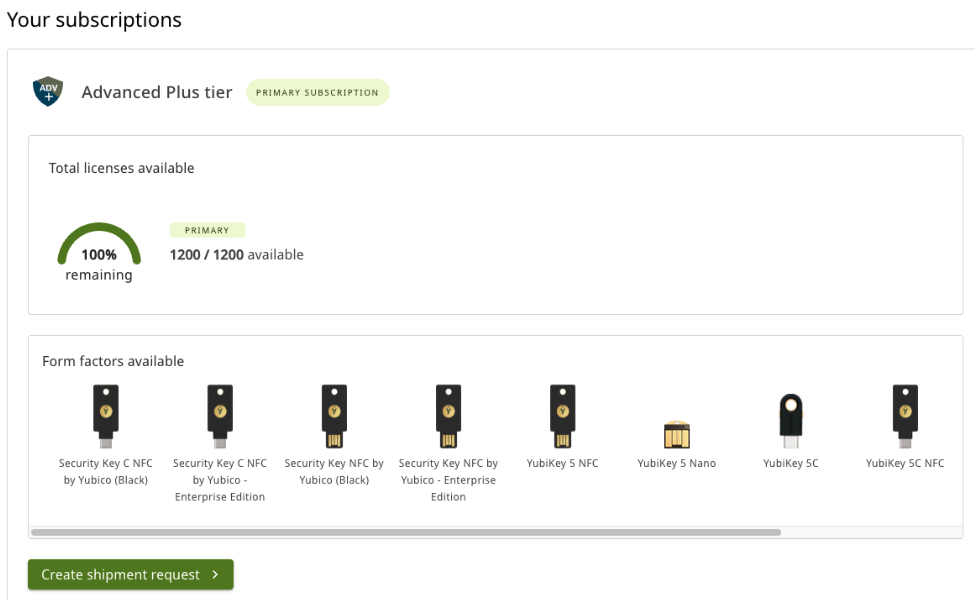Click the 'Advanced Plus tier' title
This screenshot has width=977, height=601.
pyautogui.click(x=157, y=92)
